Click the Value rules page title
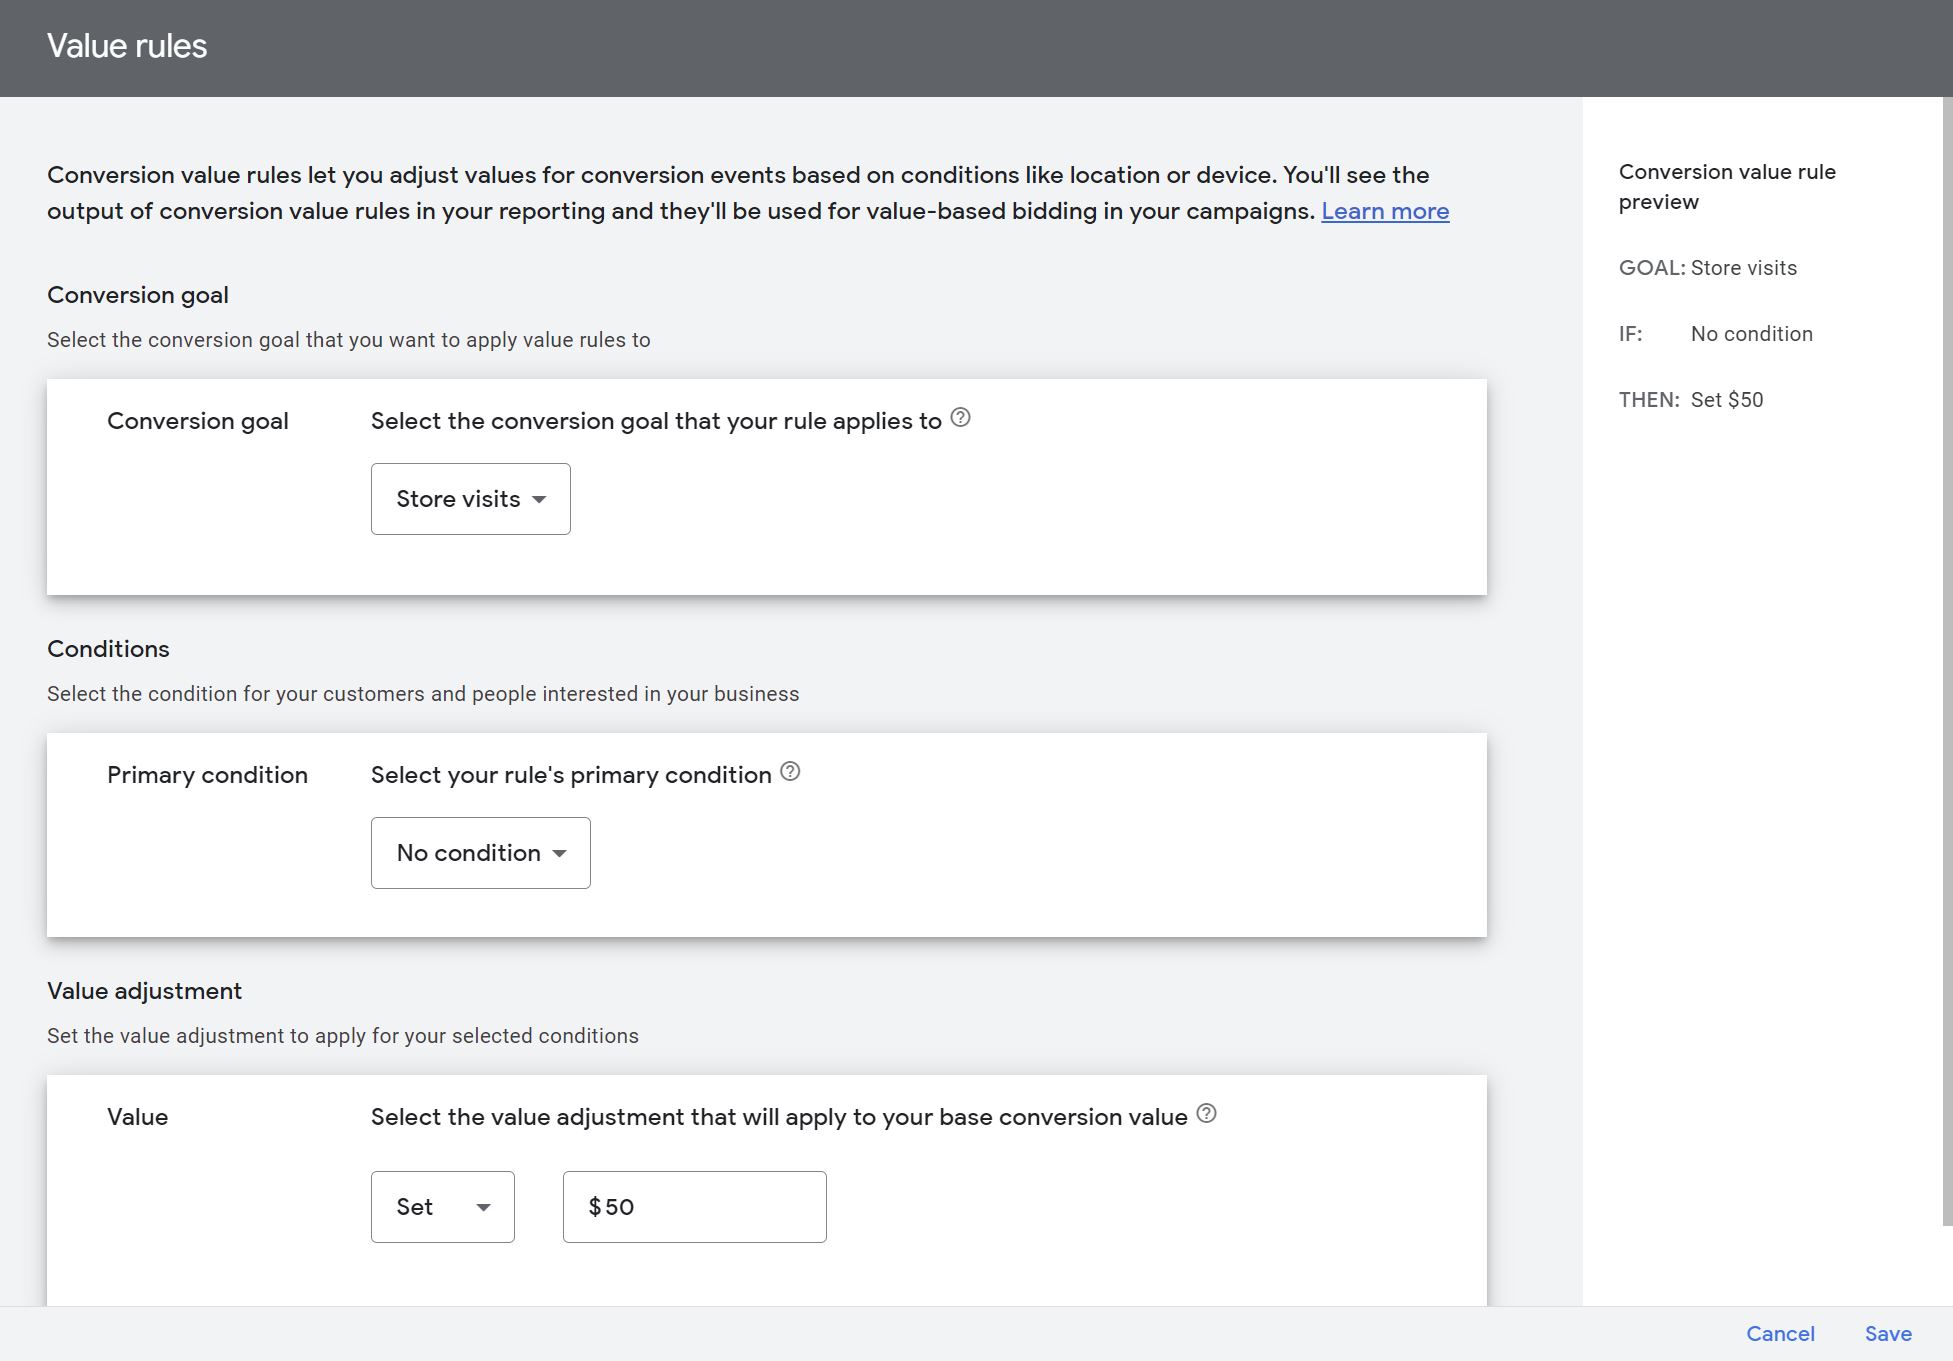The image size is (1953, 1361). pyautogui.click(x=127, y=46)
